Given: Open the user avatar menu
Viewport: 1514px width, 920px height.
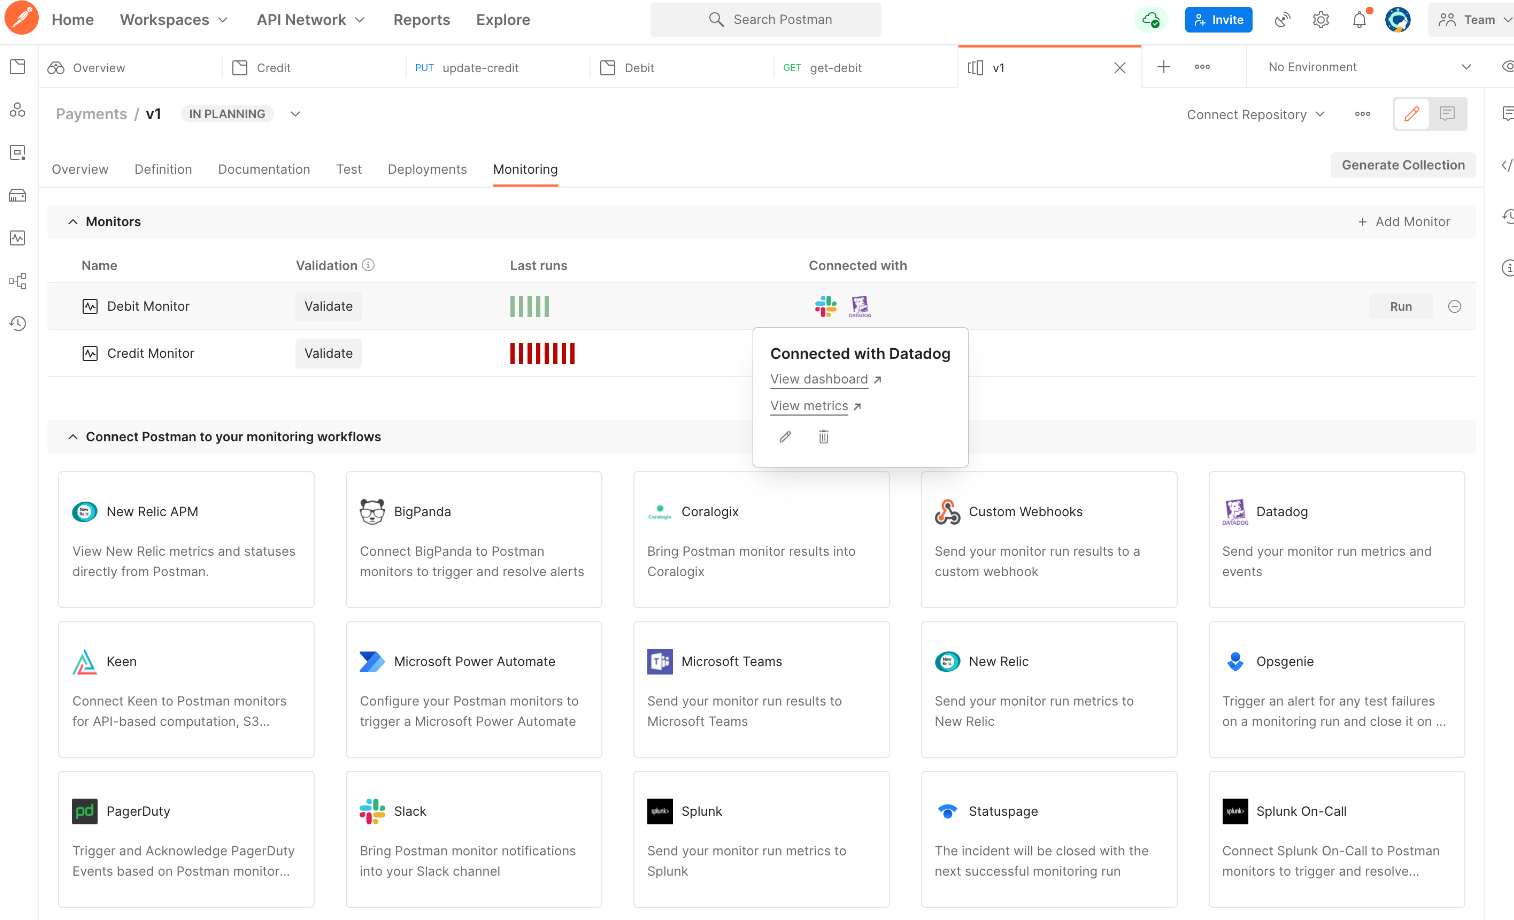Looking at the screenshot, I should click(1398, 19).
